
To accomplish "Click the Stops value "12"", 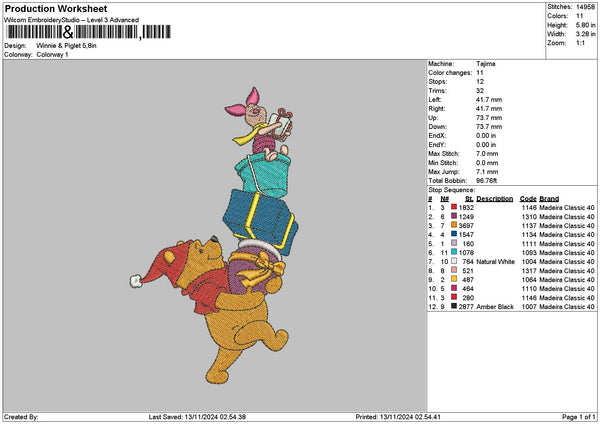I will (x=480, y=82).
